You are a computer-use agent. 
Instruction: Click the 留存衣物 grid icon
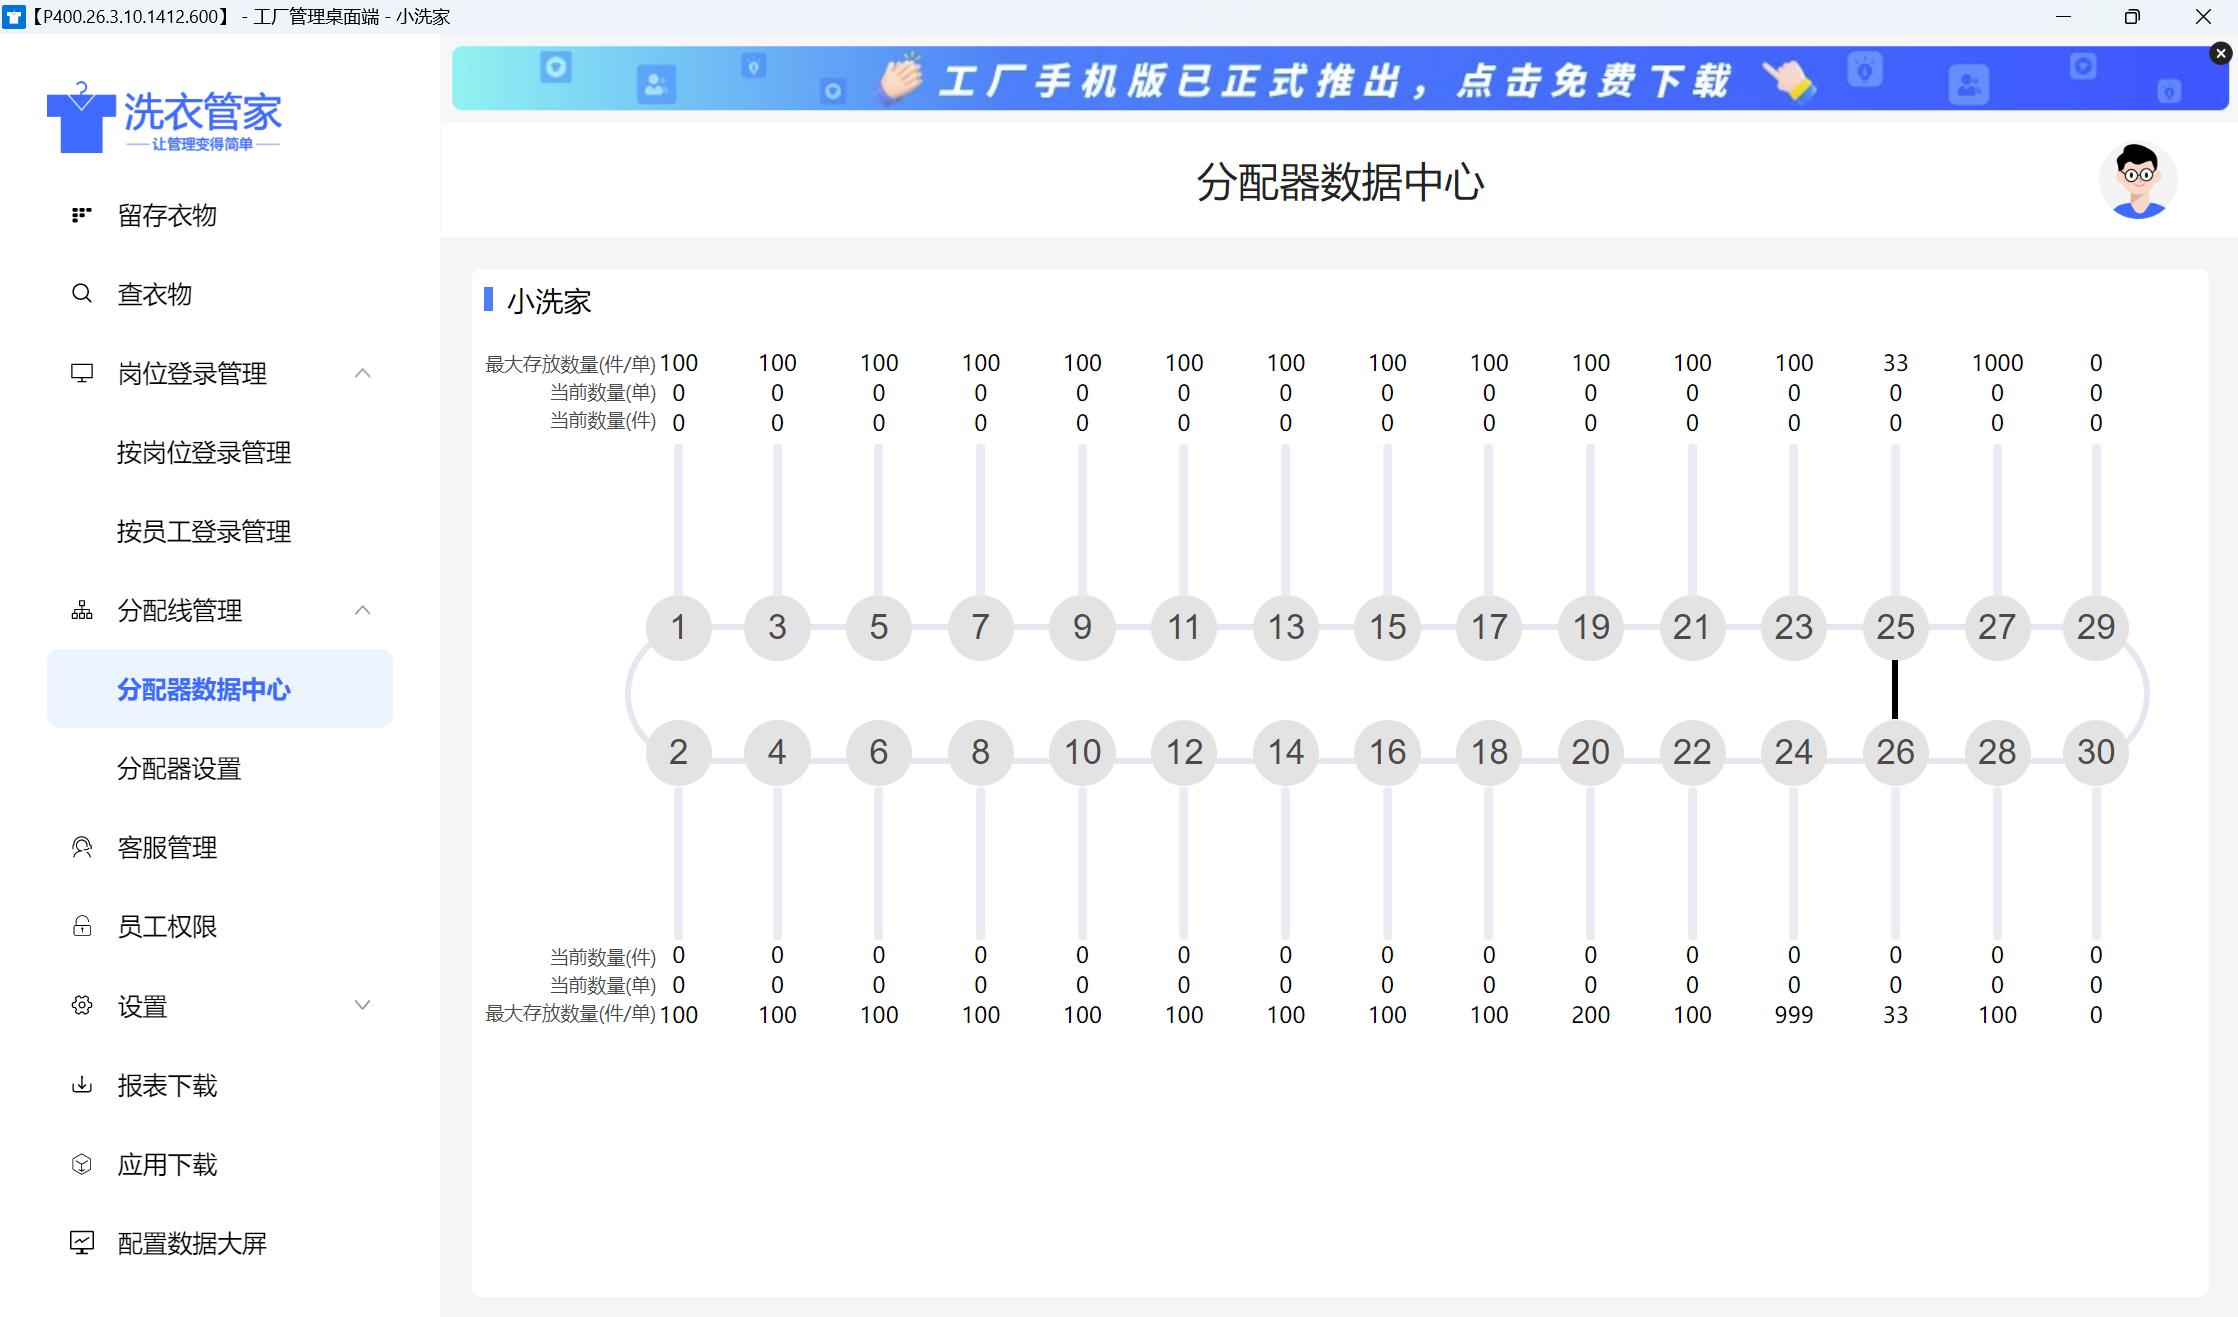(x=82, y=215)
